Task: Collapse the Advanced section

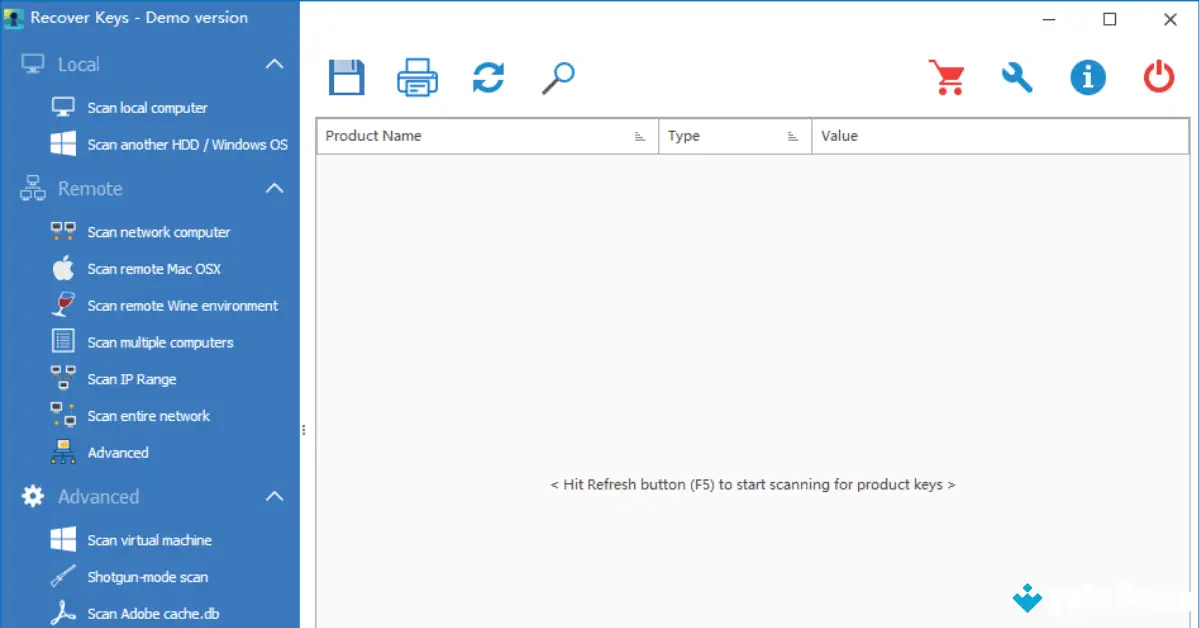Action: pos(274,496)
